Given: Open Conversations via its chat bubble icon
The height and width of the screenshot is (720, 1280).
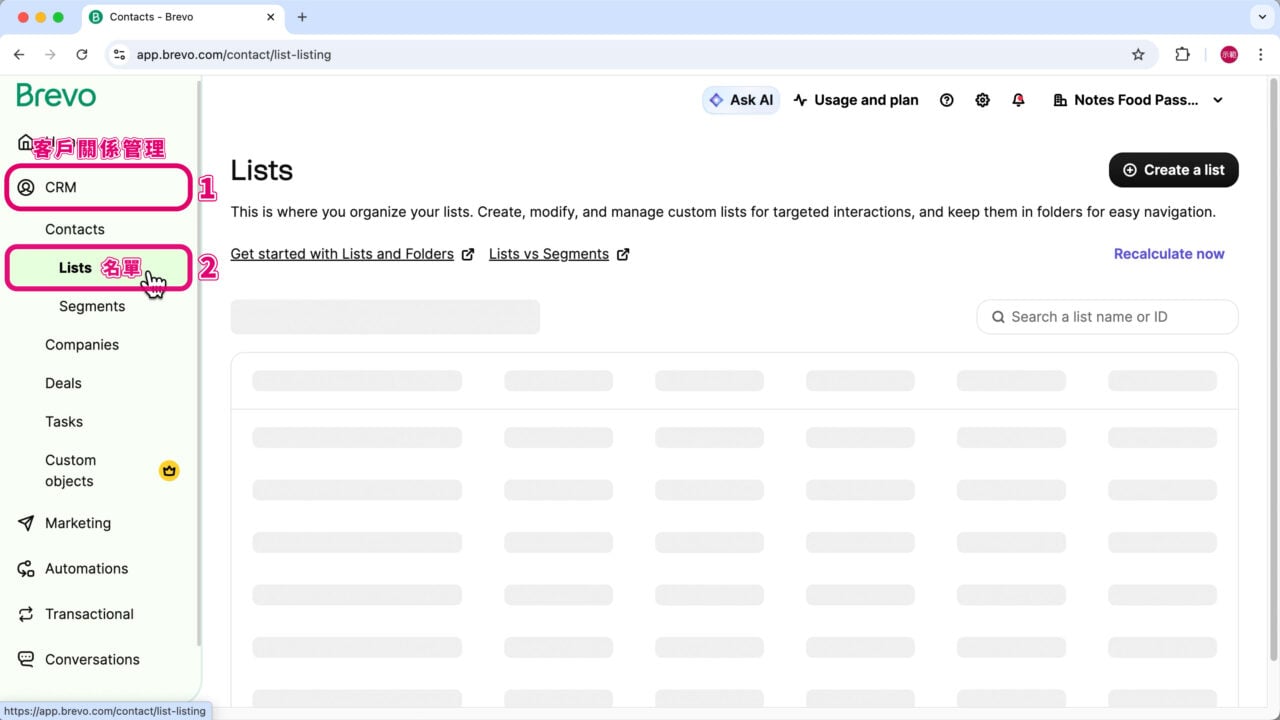Looking at the screenshot, I should point(24,659).
